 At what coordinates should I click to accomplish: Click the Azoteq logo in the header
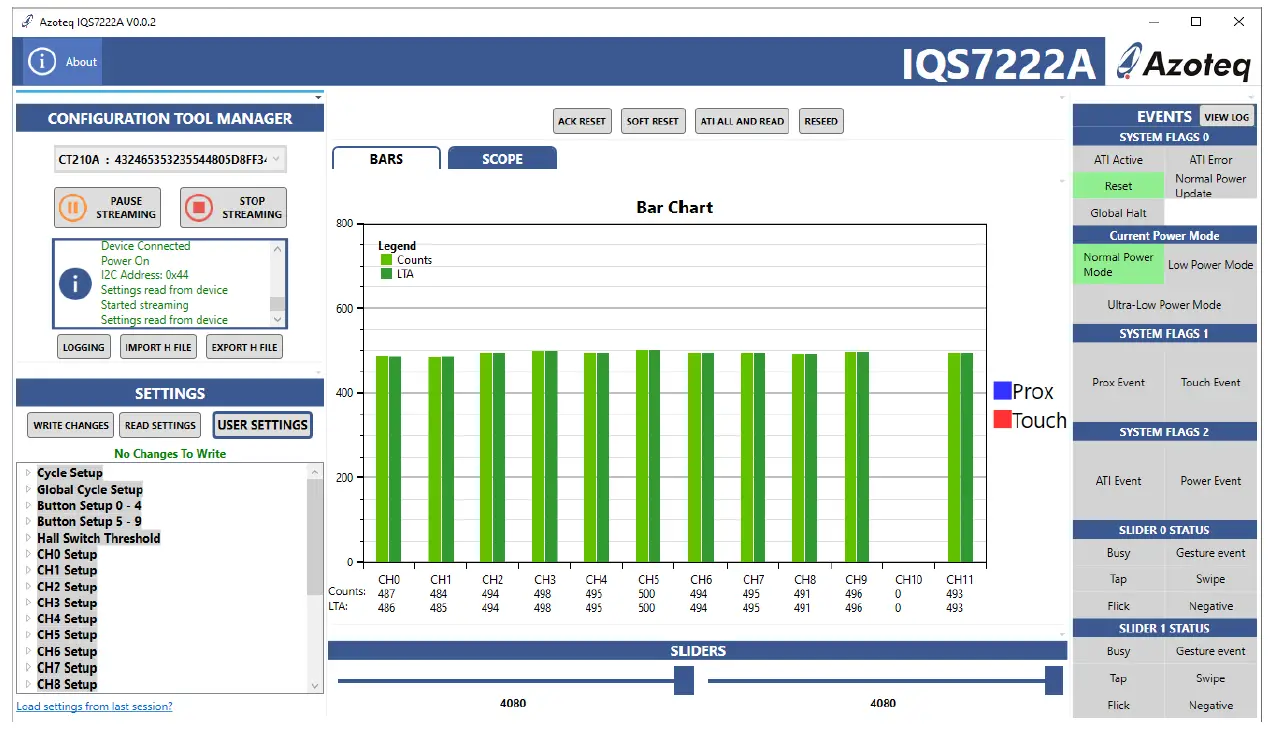pyautogui.click(x=1185, y=63)
